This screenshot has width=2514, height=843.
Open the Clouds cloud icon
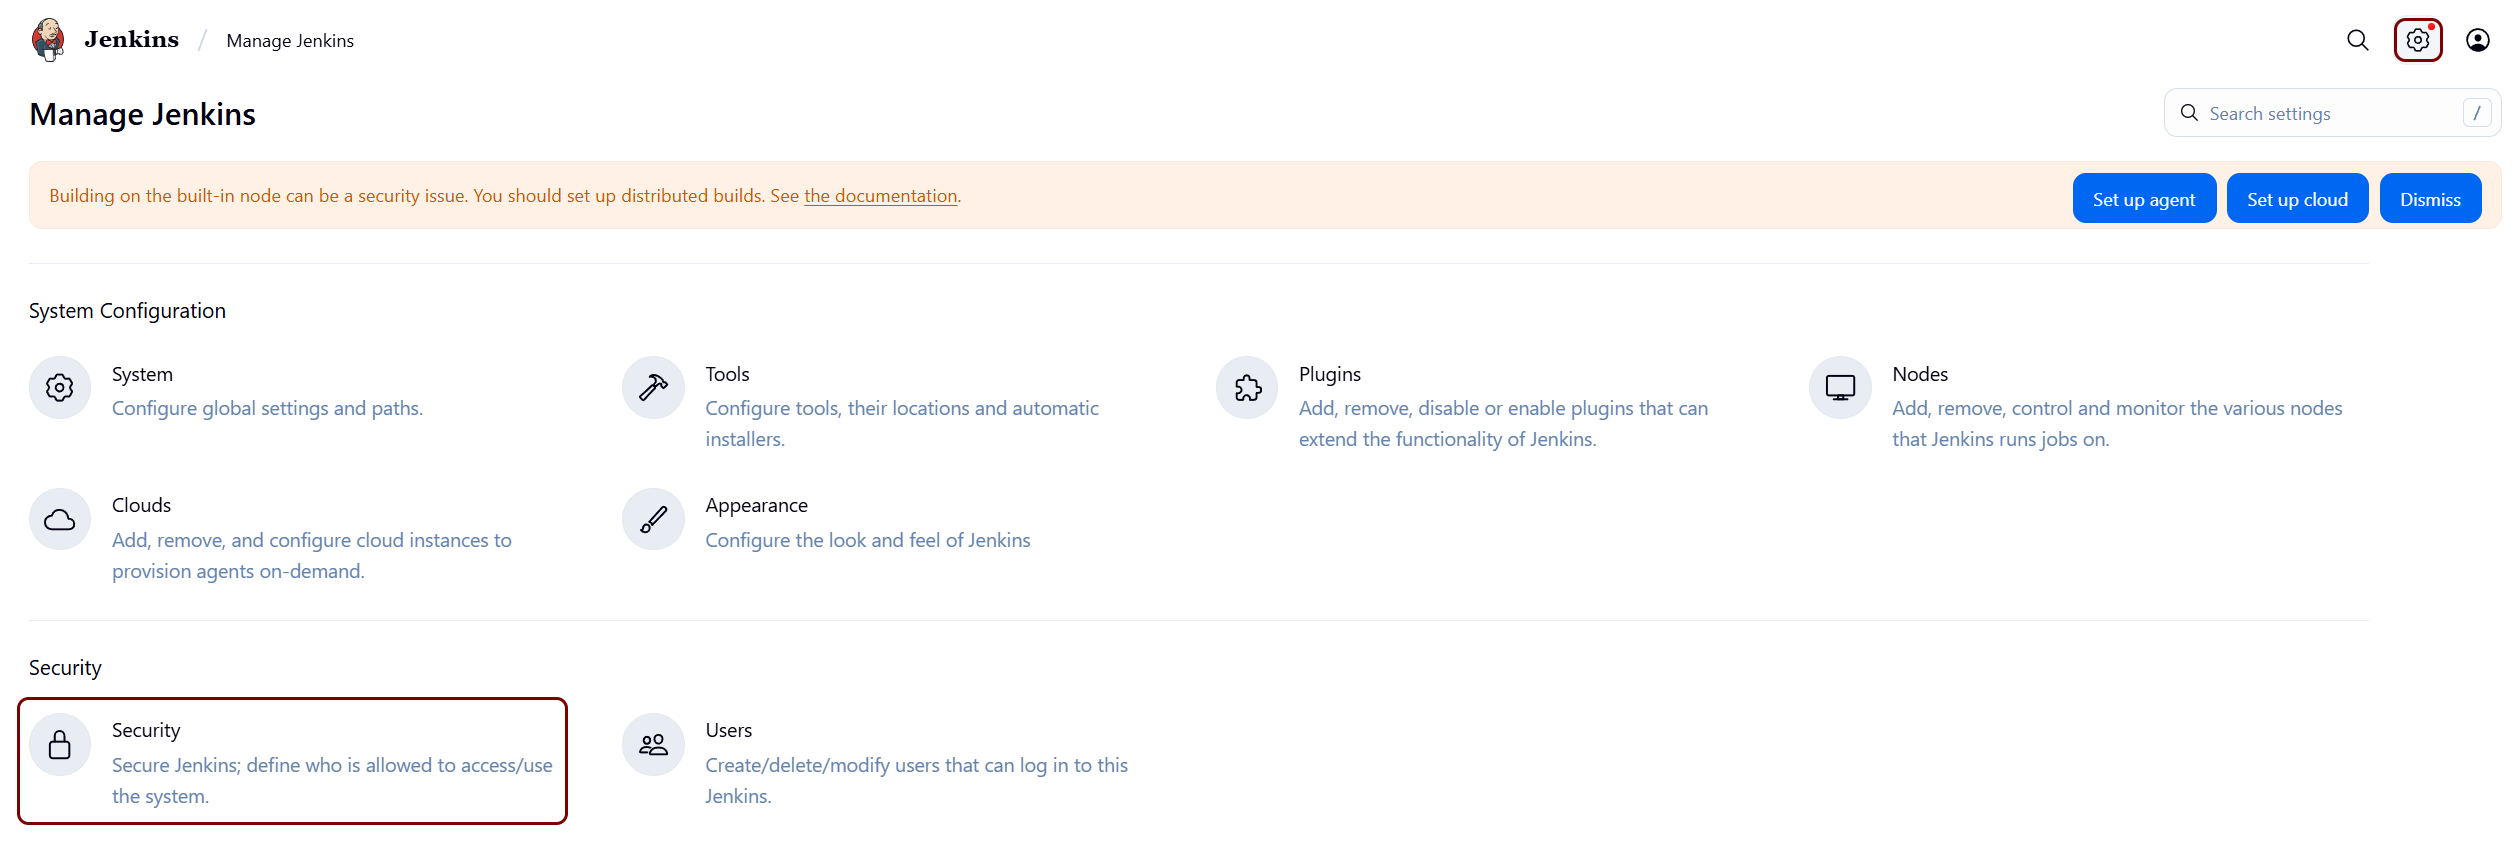60,519
